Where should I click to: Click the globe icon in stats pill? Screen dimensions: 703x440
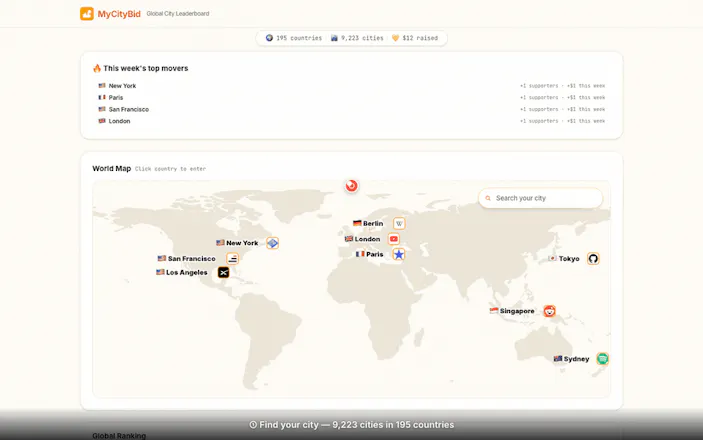tap(269, 38)
